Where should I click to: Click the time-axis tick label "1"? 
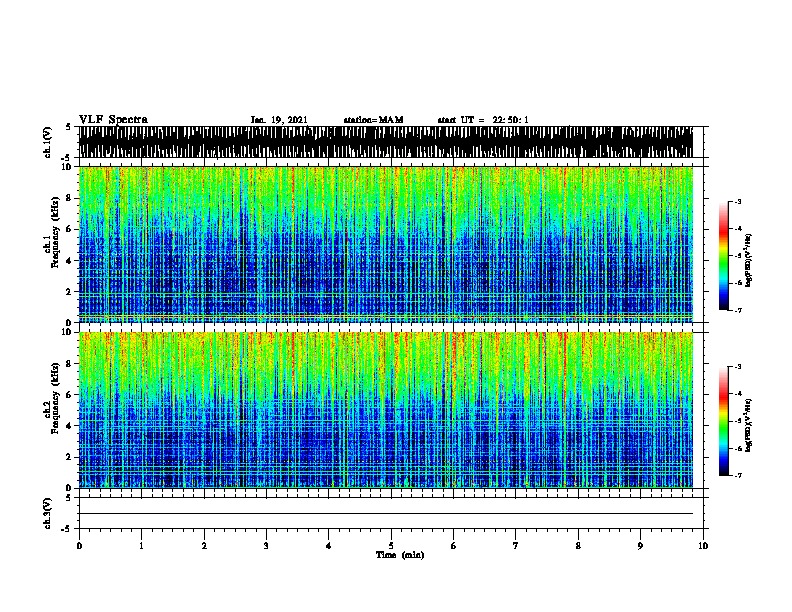click(x=141, y=546)
